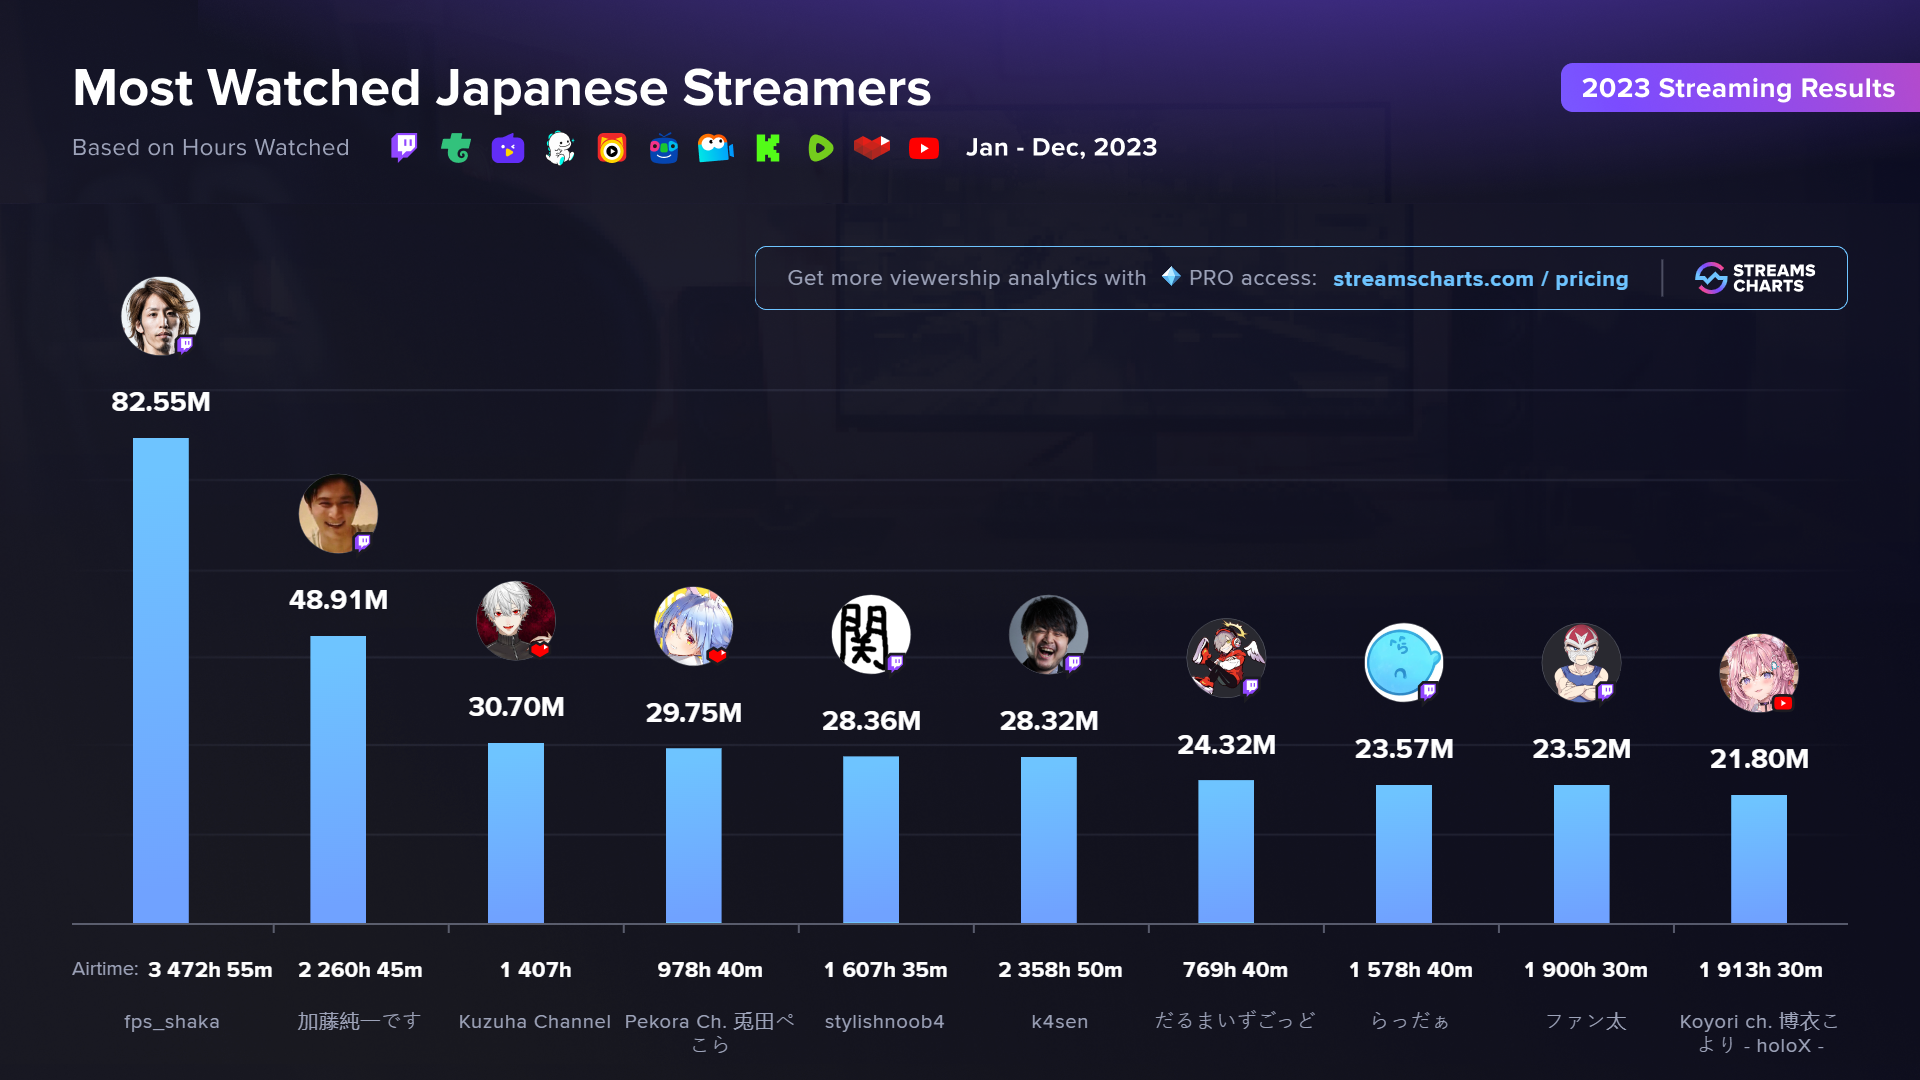Click the Twitch platform icon

pyautogui.click(x=404, y=148)
